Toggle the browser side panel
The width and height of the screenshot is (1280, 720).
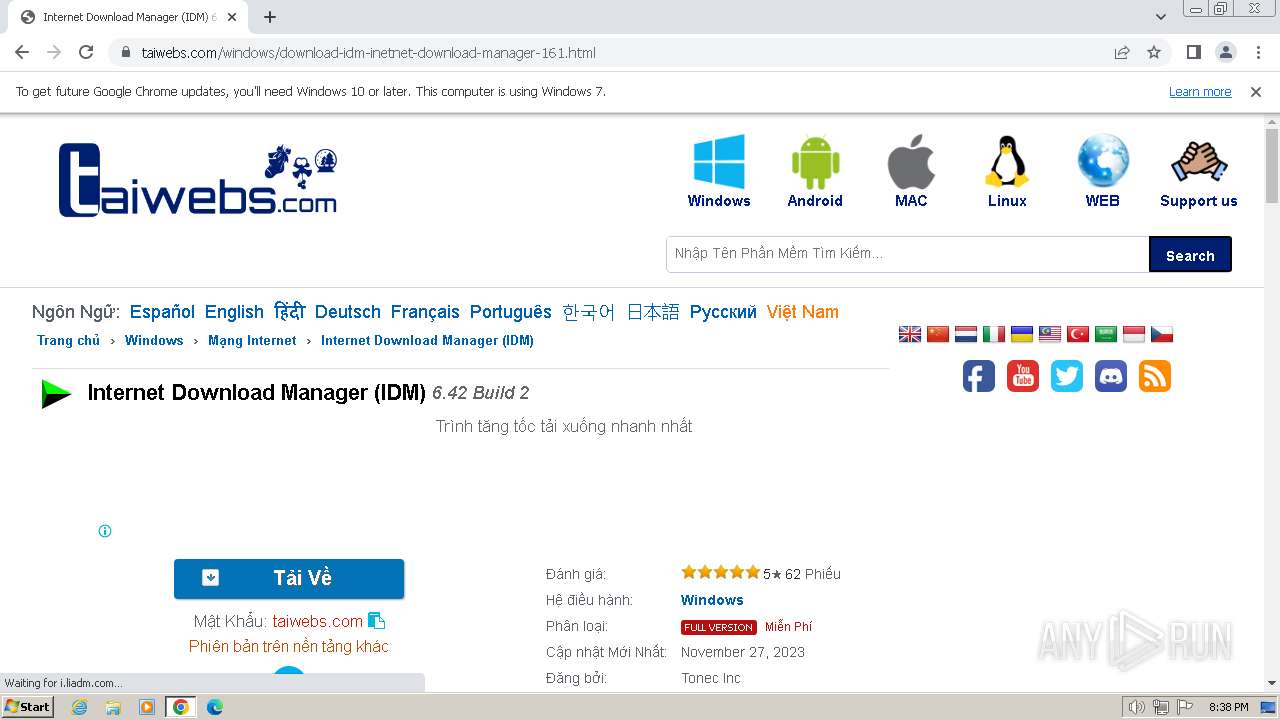1193,52
